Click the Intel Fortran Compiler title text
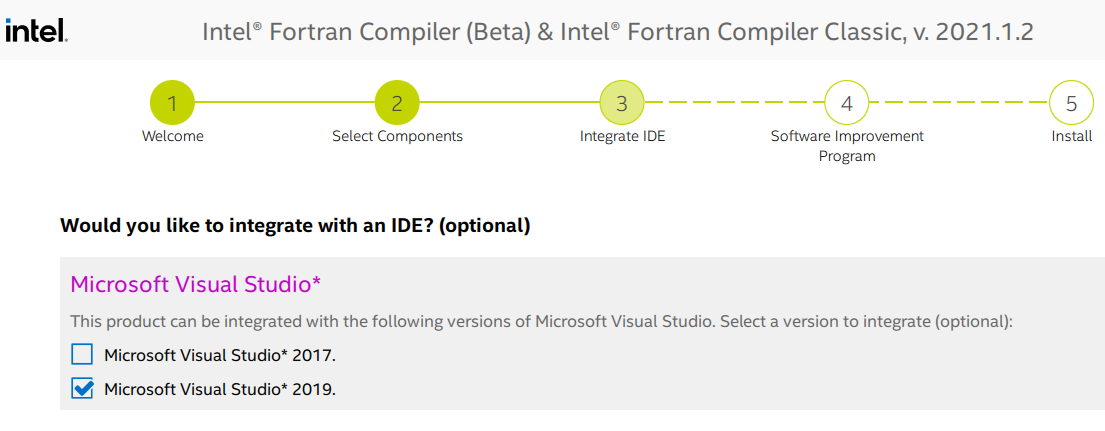 click(x=617, y=32)
